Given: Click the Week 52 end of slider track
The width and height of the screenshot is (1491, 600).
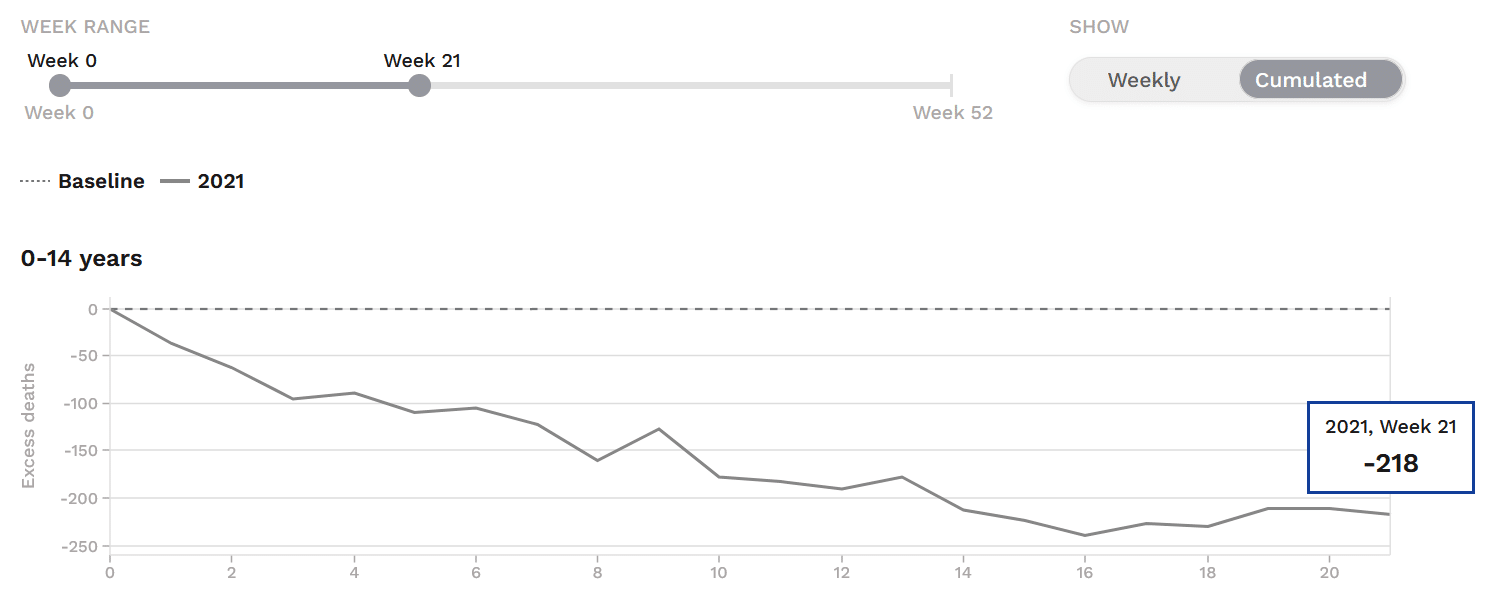Looking at the screenshot, I should coord(951,86).
